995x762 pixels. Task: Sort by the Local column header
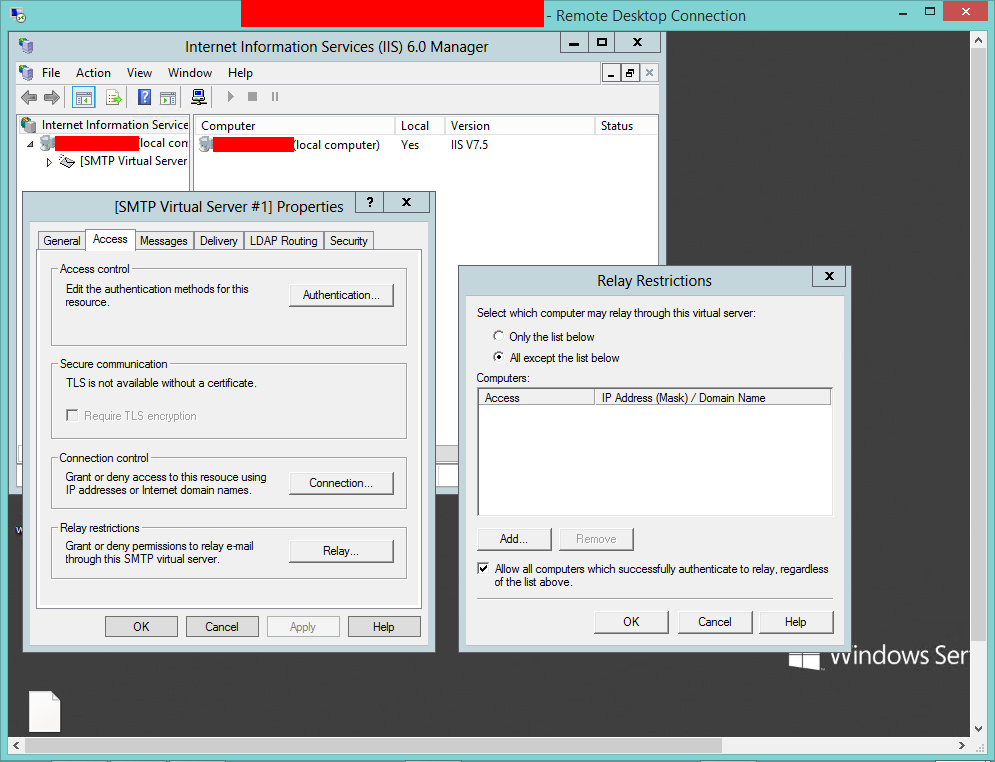[419, 126]
